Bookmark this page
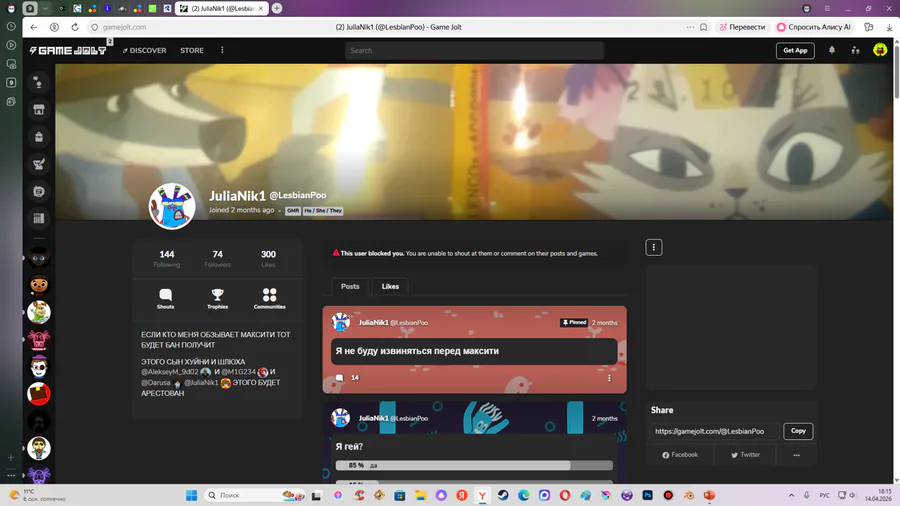Viewport: 900px width, 506px height. coord(703,27)
